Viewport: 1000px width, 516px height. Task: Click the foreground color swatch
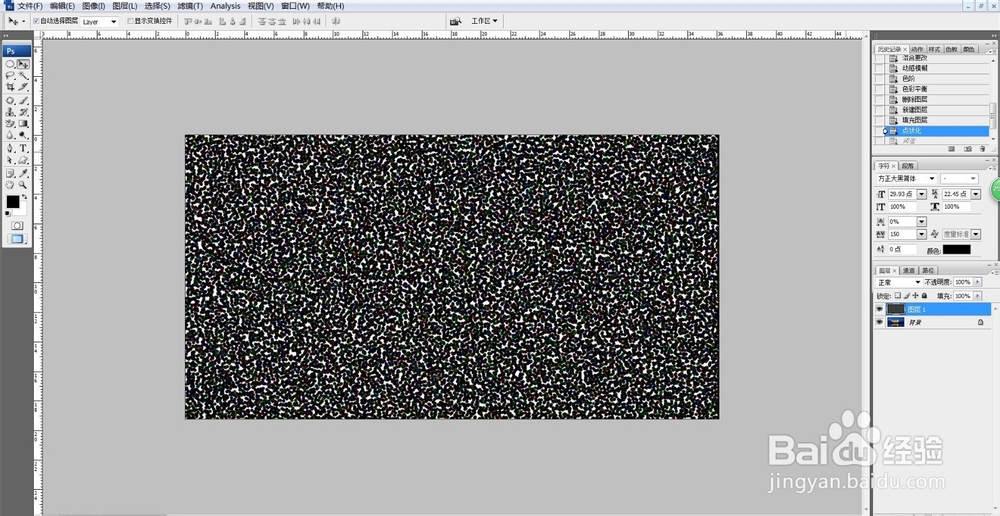pyautogui.click(x=13, y=202)
